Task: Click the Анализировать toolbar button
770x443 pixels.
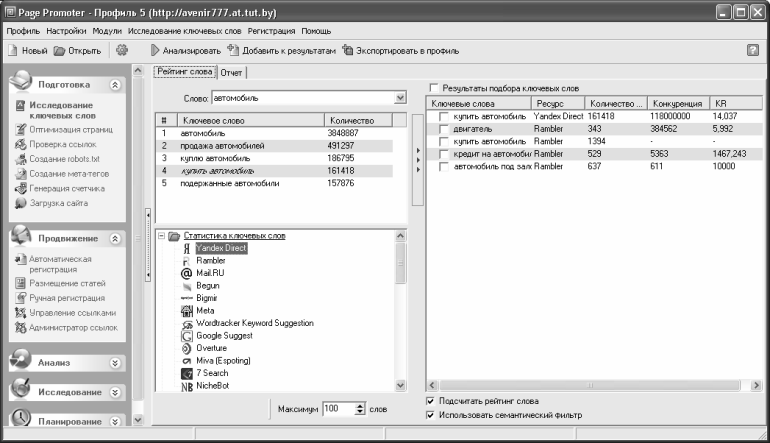Action: [186, 50]
